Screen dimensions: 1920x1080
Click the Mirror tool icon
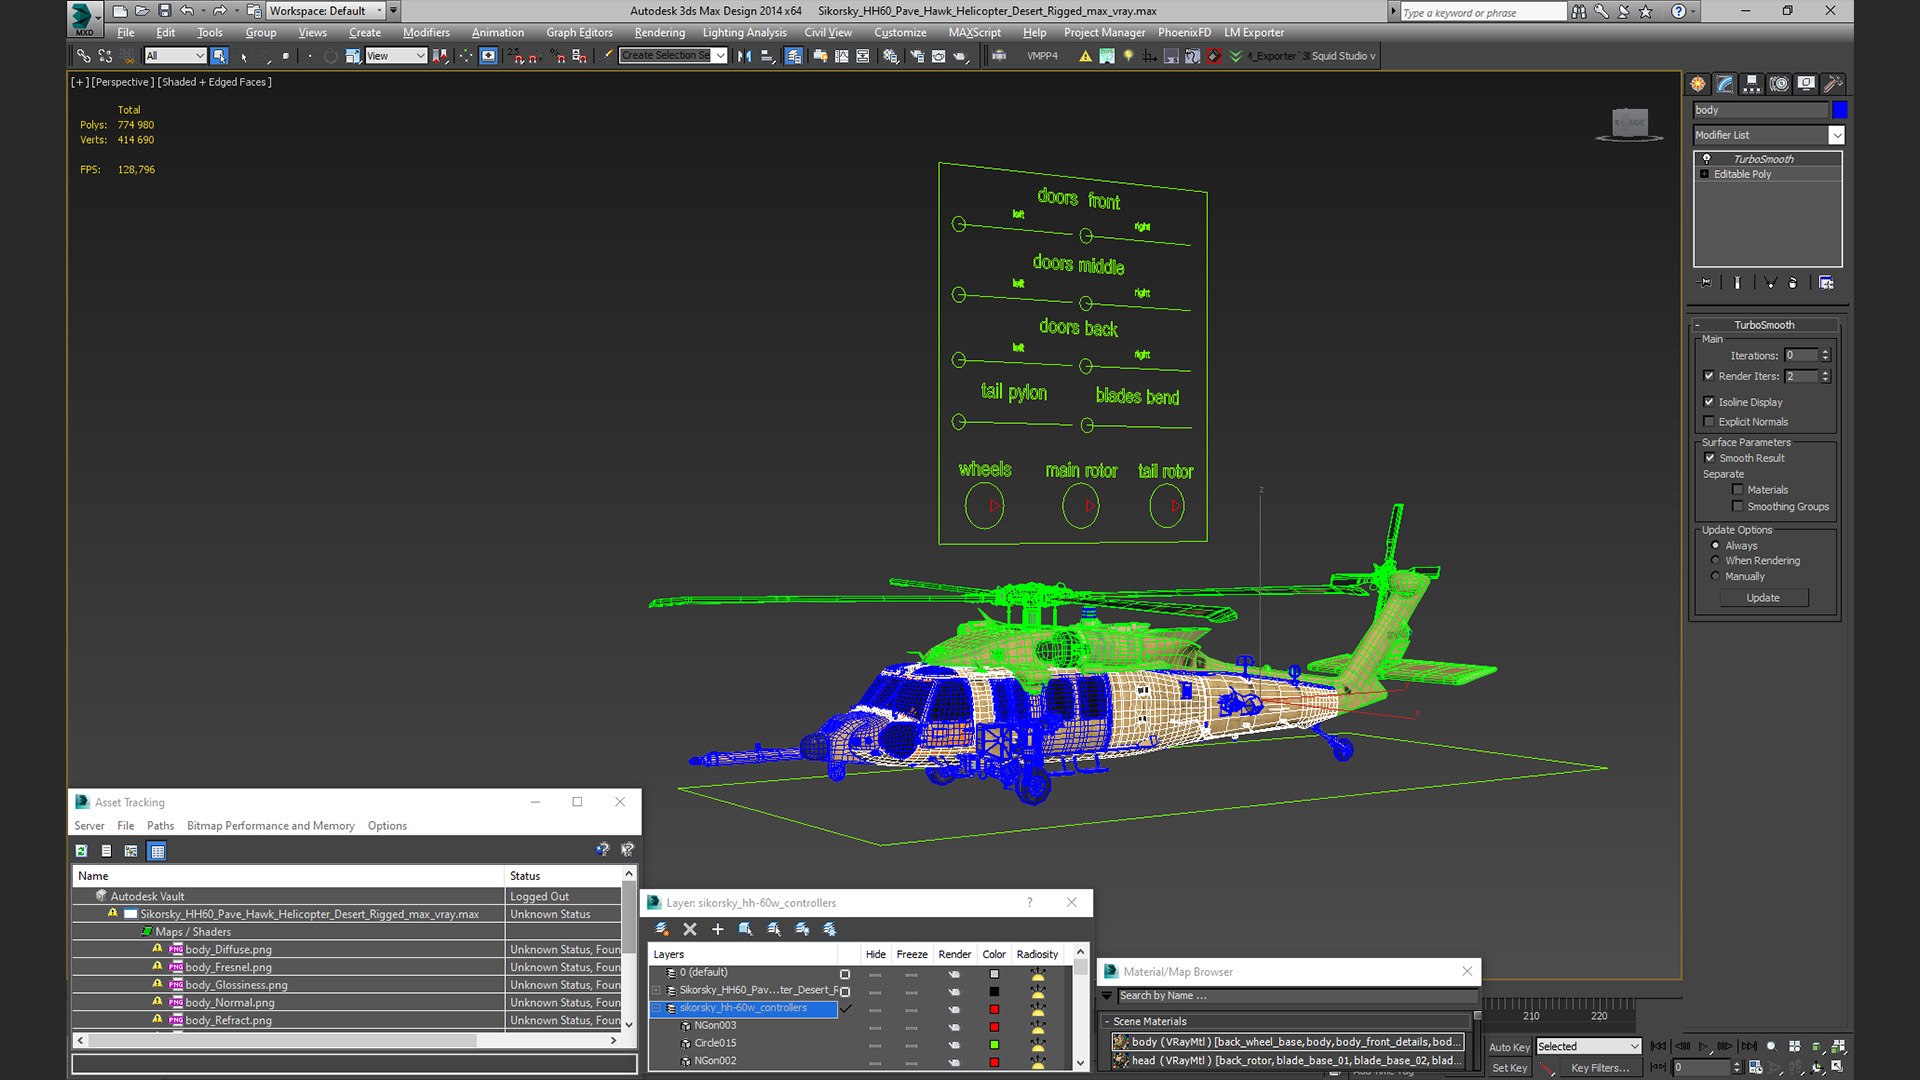(744, 56)
